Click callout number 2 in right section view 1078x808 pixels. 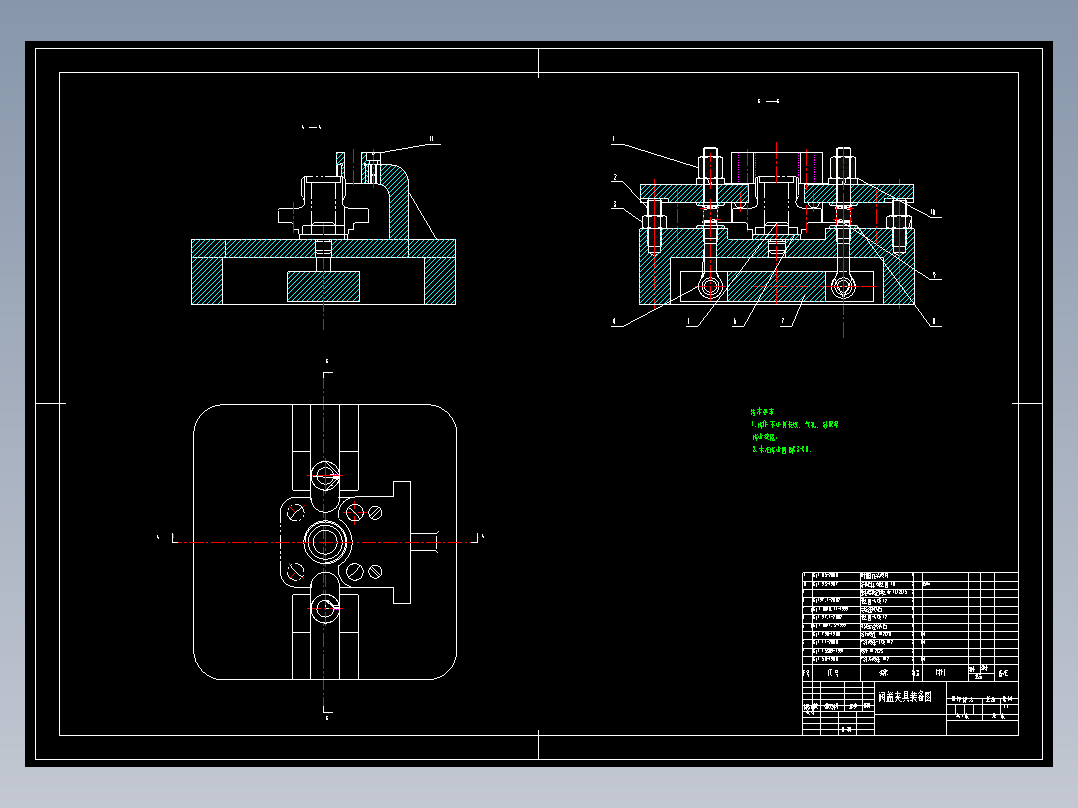615,177
